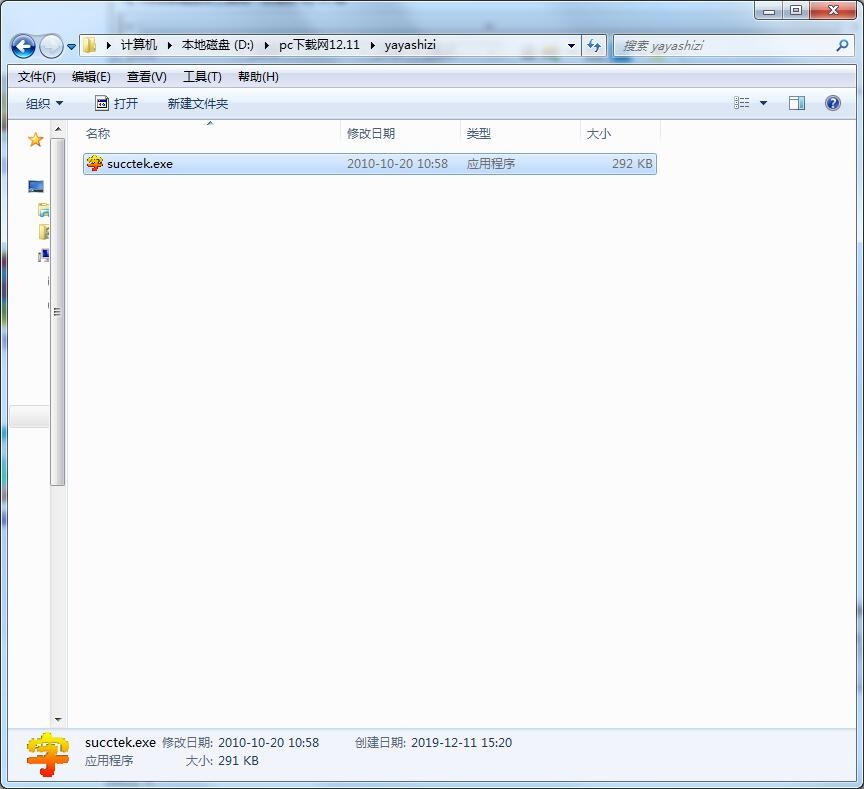Open the address bar history dropdown
This screenshot has height=789, width=864.
point(571,46)
